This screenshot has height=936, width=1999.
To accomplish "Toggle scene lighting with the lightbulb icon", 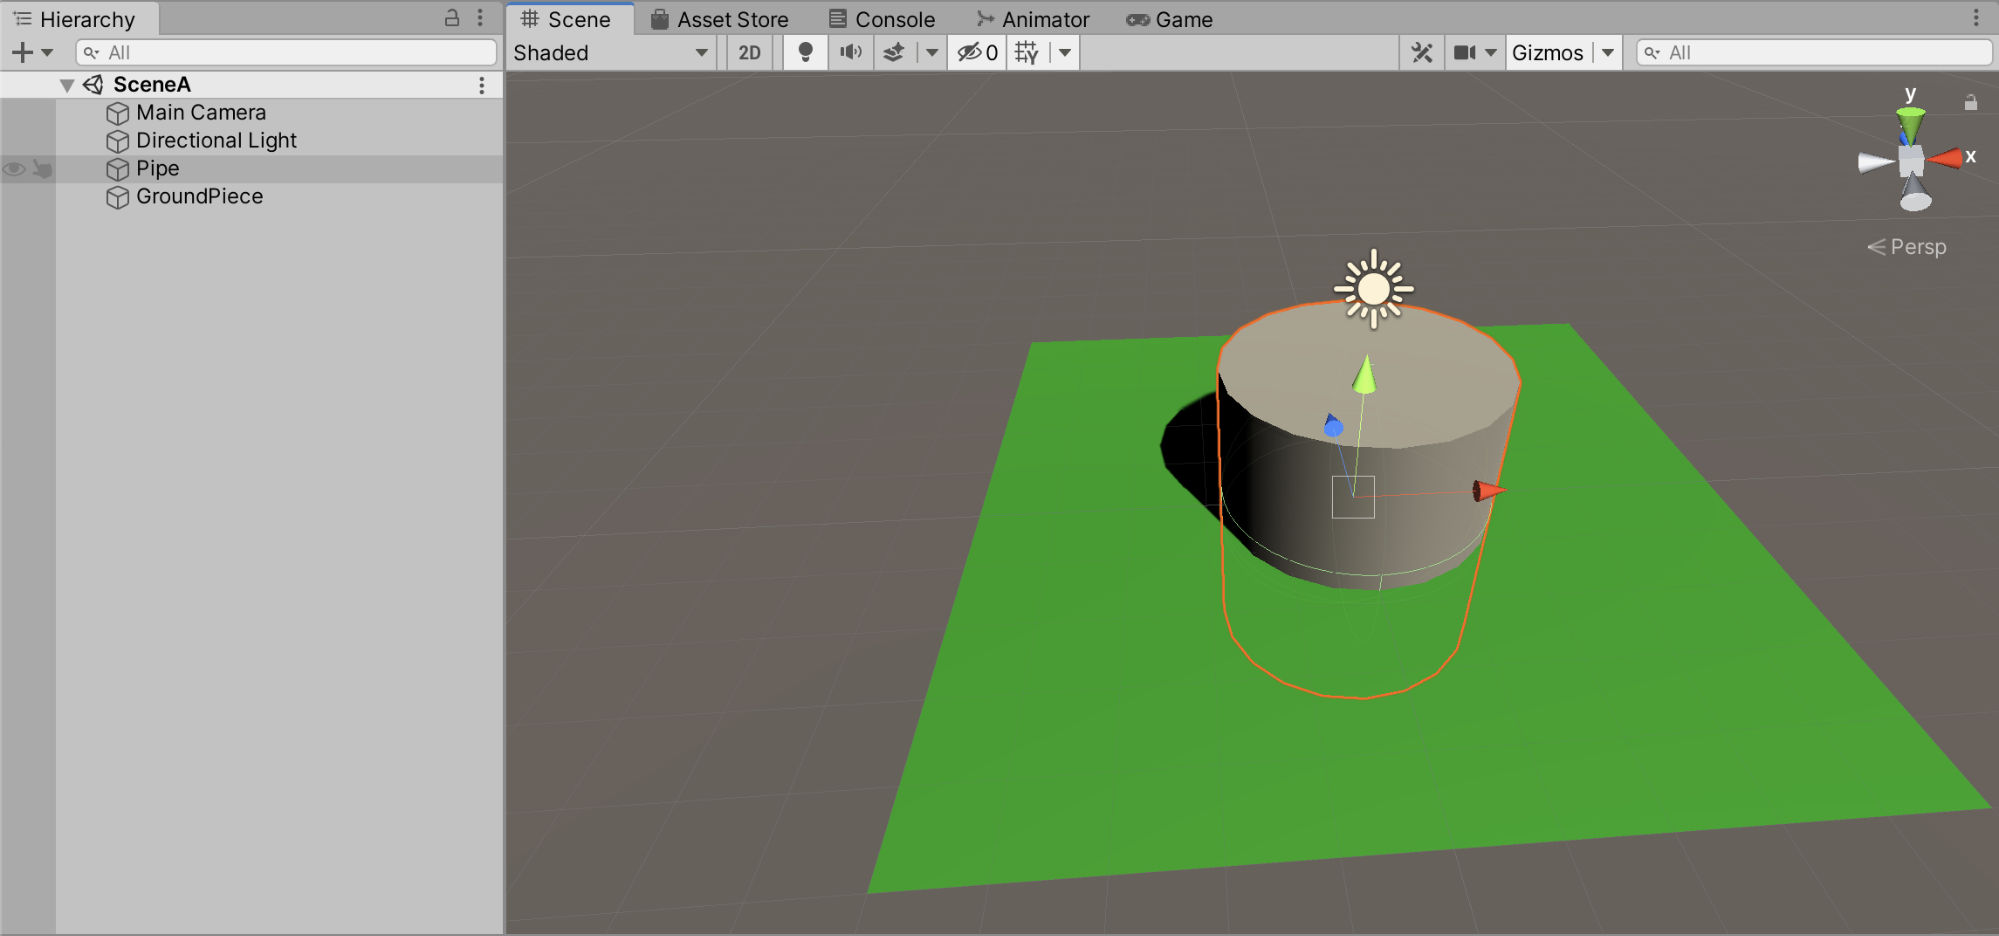I will pos(805,53).
